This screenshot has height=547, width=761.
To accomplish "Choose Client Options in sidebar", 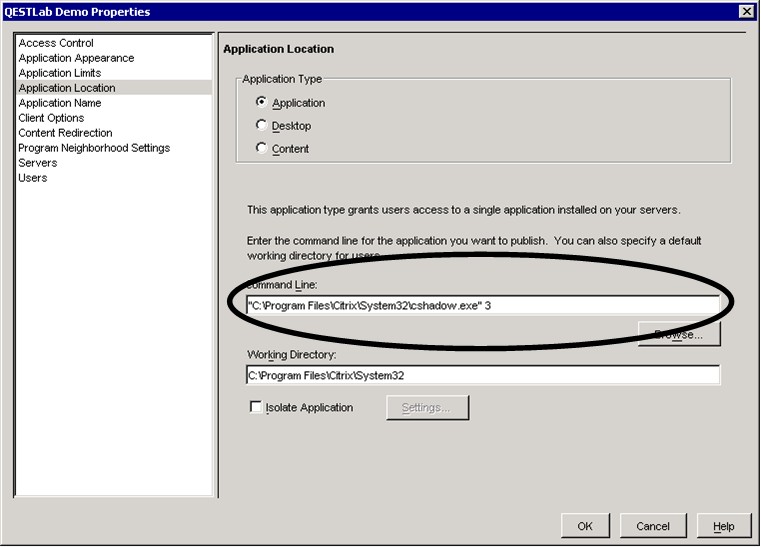I will 51,118.
